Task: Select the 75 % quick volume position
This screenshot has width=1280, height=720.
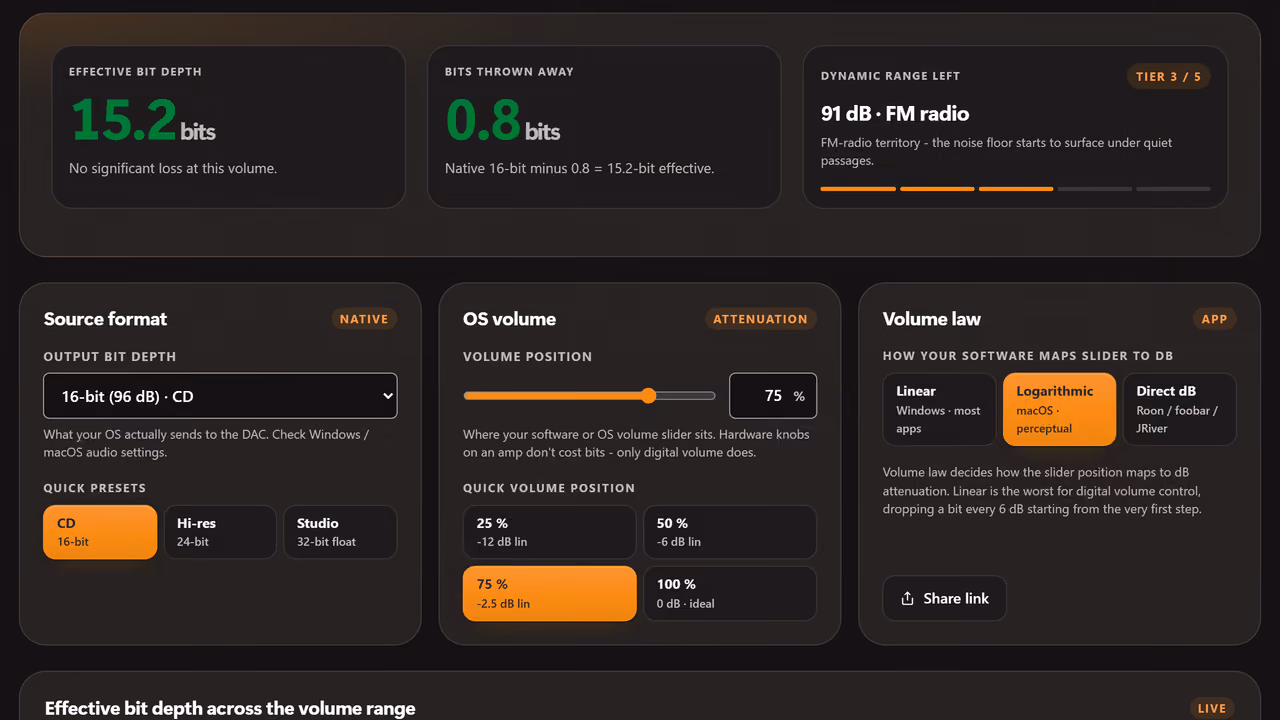Action: click(x=549, y=594)
